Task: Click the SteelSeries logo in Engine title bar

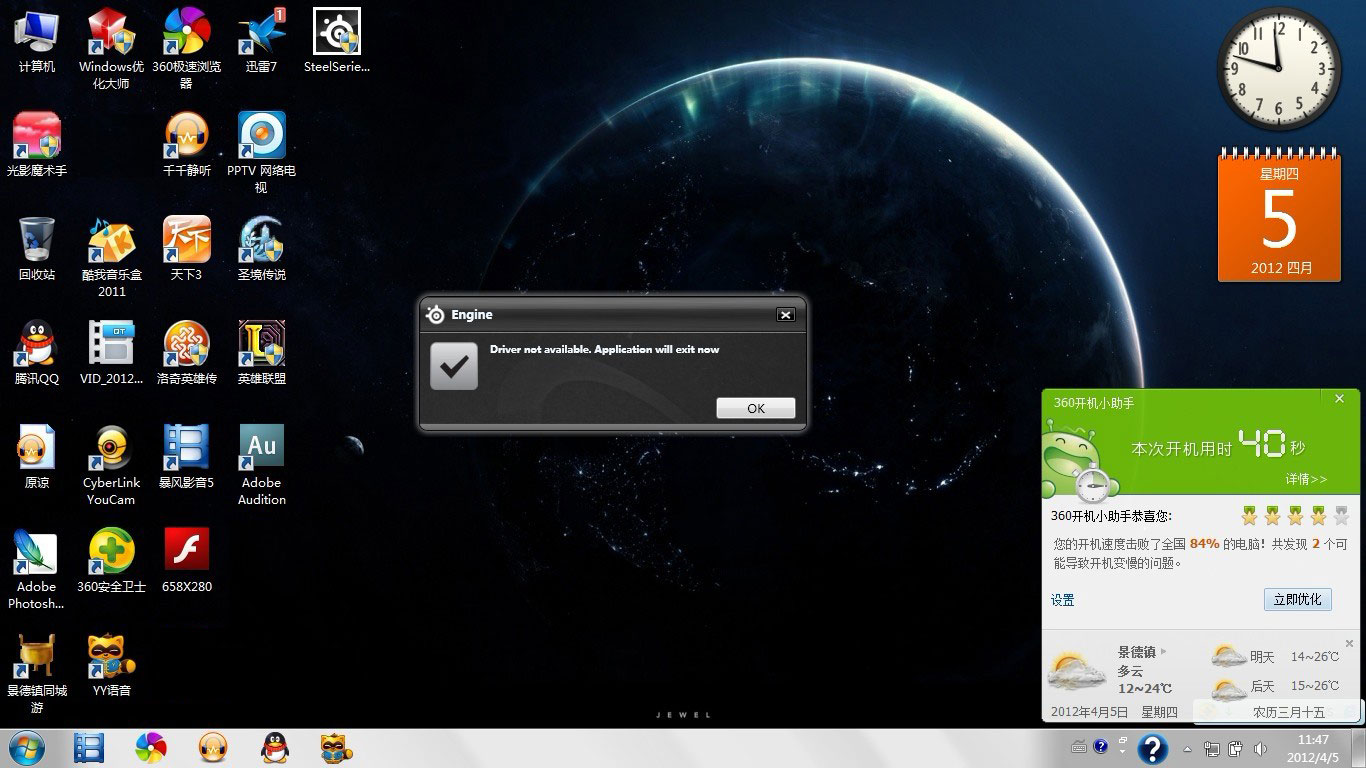Action: [x=435, y=315]
